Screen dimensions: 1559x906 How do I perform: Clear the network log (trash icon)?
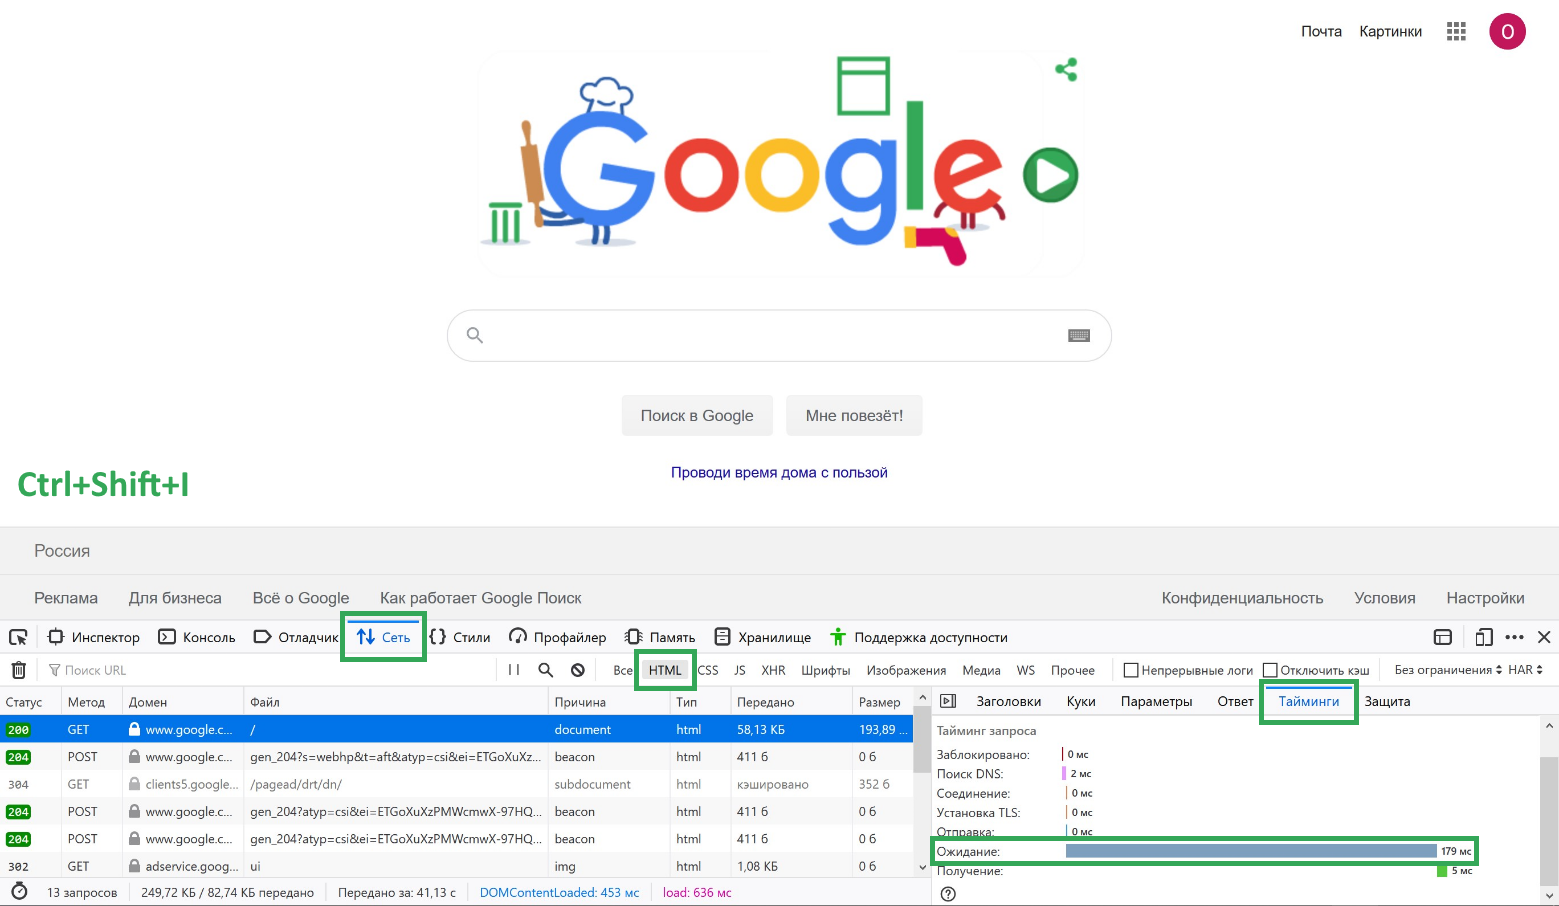[x=18, y=670]
